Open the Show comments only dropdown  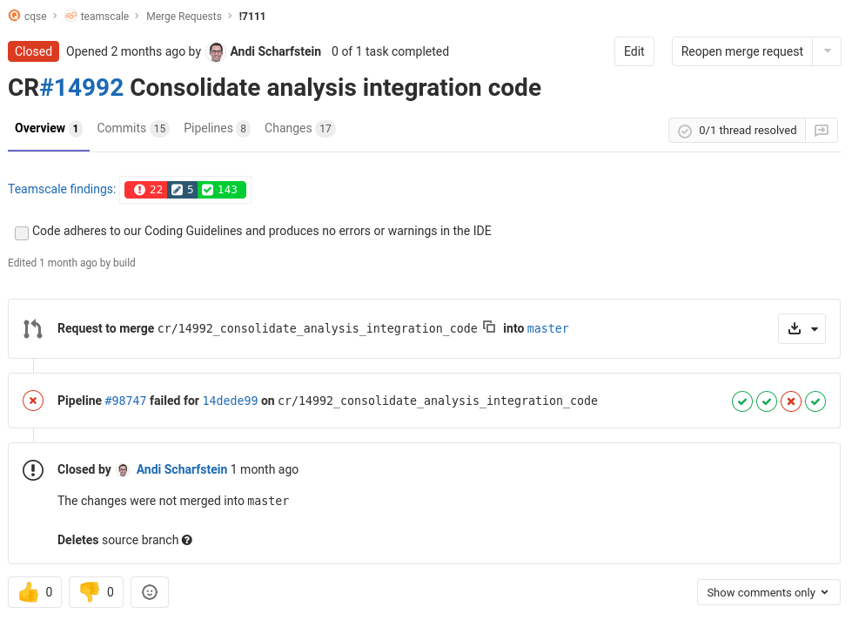767,592
